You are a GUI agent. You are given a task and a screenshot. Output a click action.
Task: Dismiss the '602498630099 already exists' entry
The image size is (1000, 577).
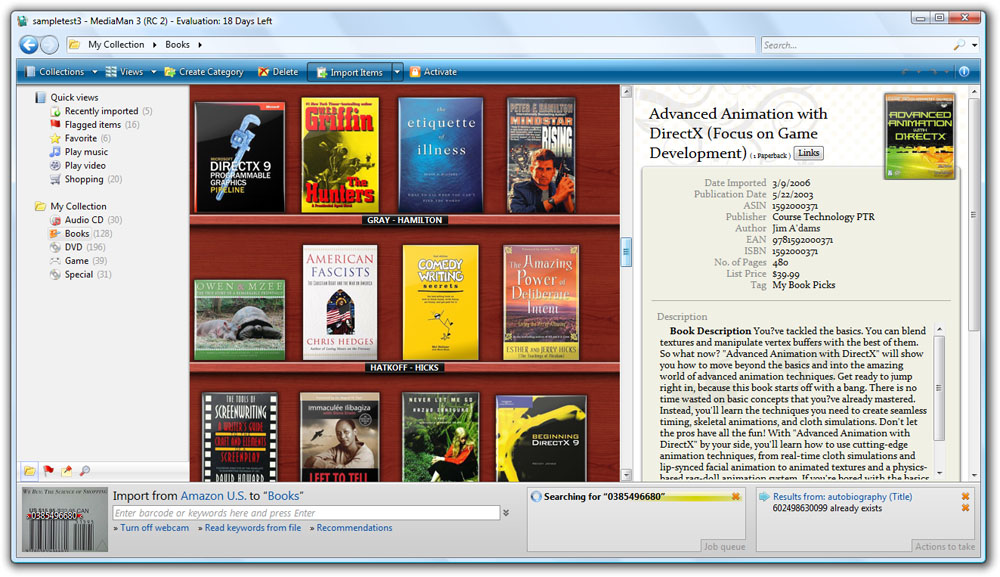pyautogui.click(x=966, y=508)
